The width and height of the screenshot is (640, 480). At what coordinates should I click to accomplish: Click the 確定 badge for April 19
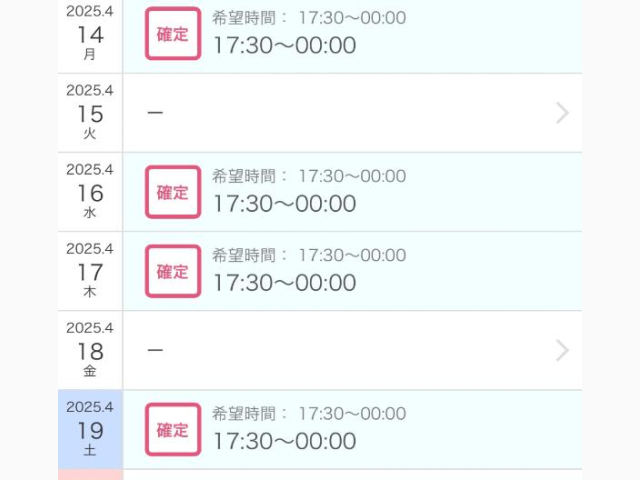point(173,429)
